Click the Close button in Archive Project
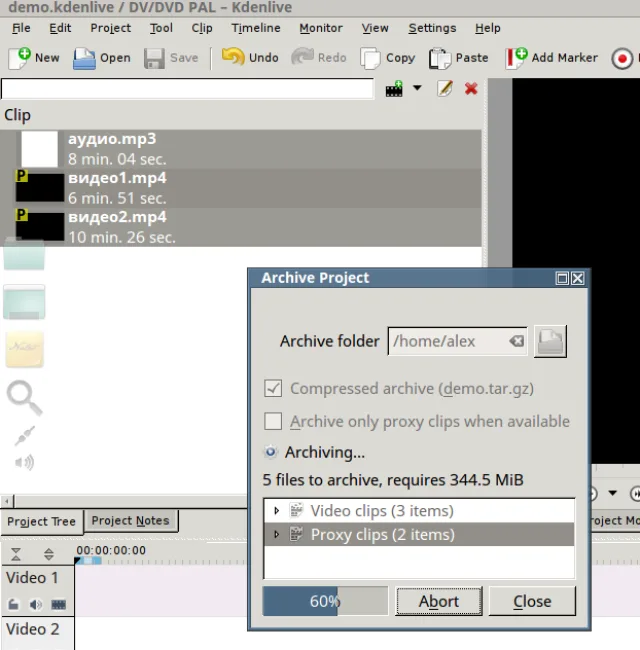Image resolution: width=640 pixels, height=650 pixels. pyautogui.click(x=532, y=601)
